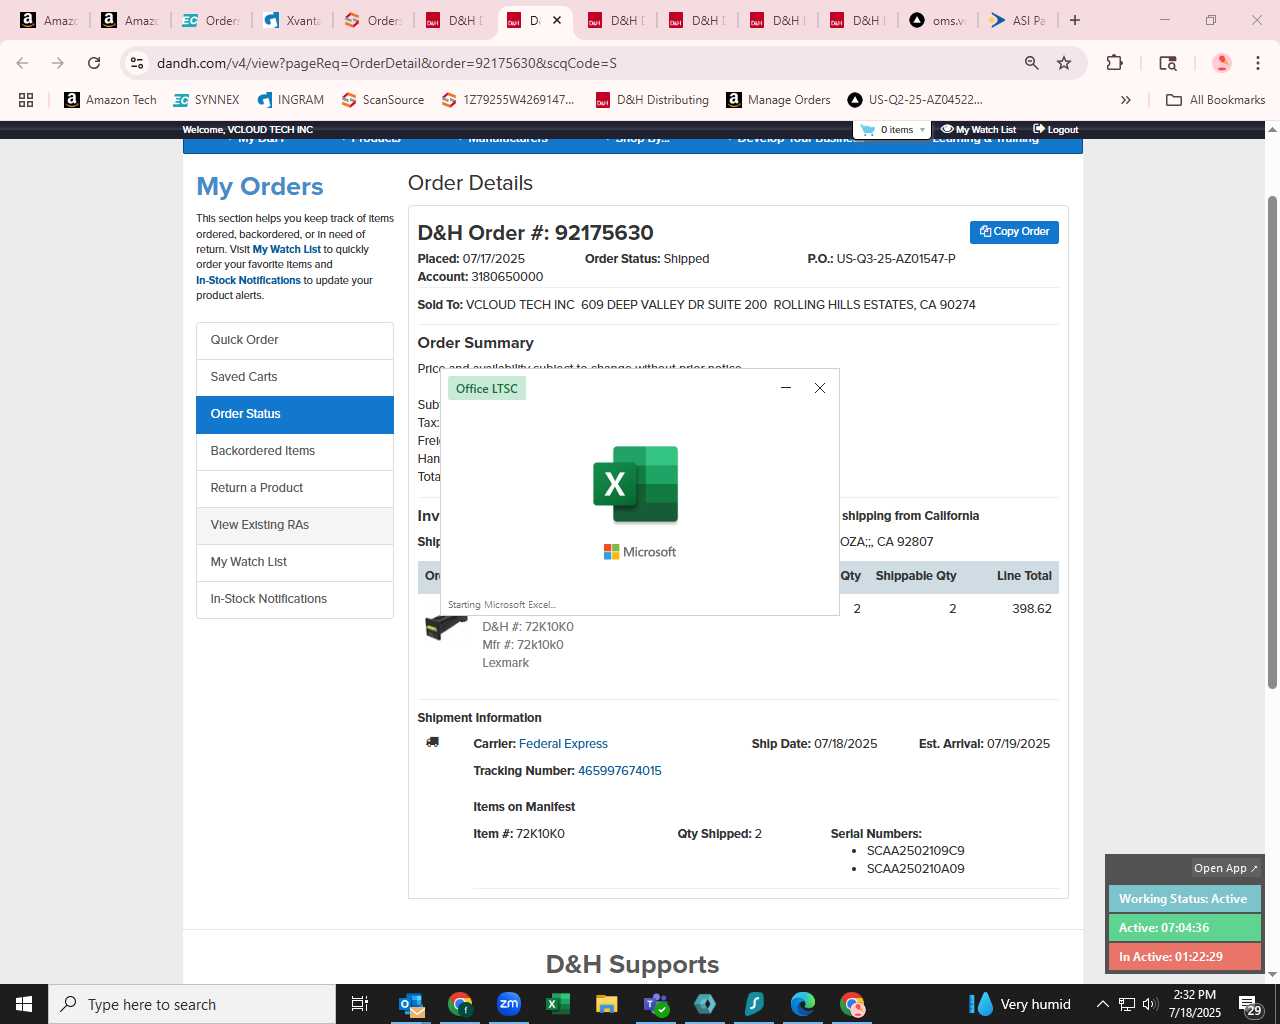This screenshot has width=1280, height=1024.
Task: Open Saved Carts in sidebar
Action: (295, 377)
